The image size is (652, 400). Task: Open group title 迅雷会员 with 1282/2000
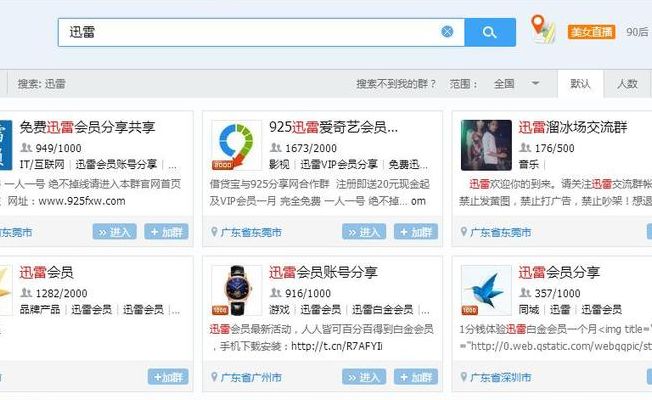pos(47,272)
